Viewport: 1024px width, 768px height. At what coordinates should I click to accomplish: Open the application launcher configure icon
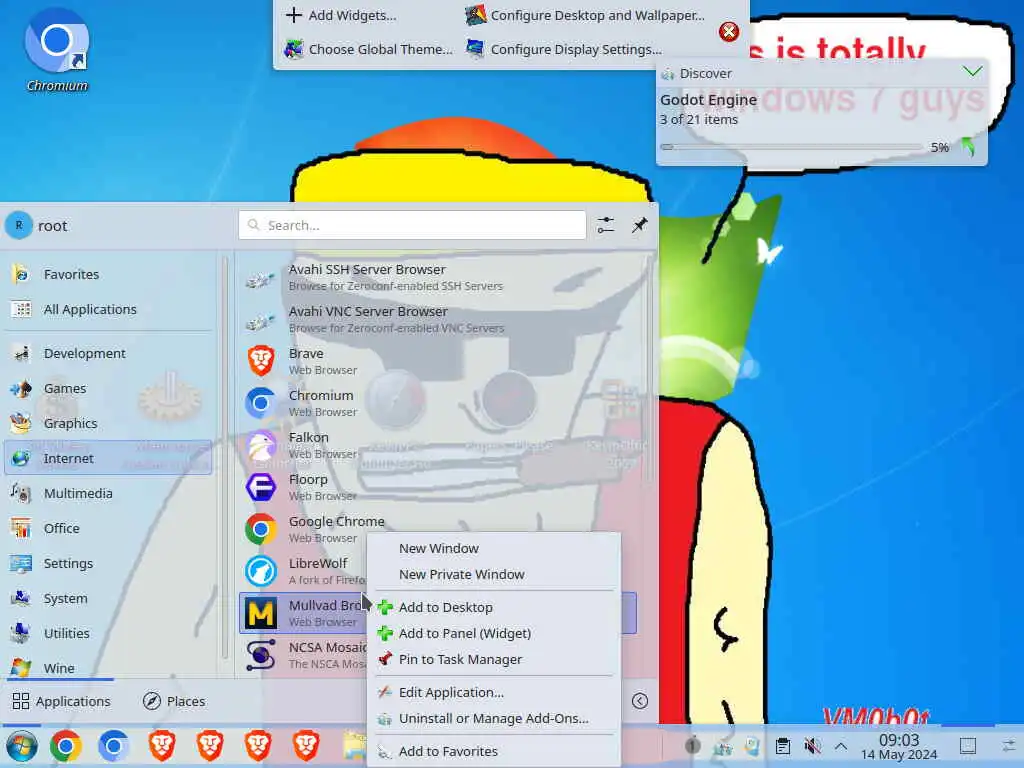point(605,225)
